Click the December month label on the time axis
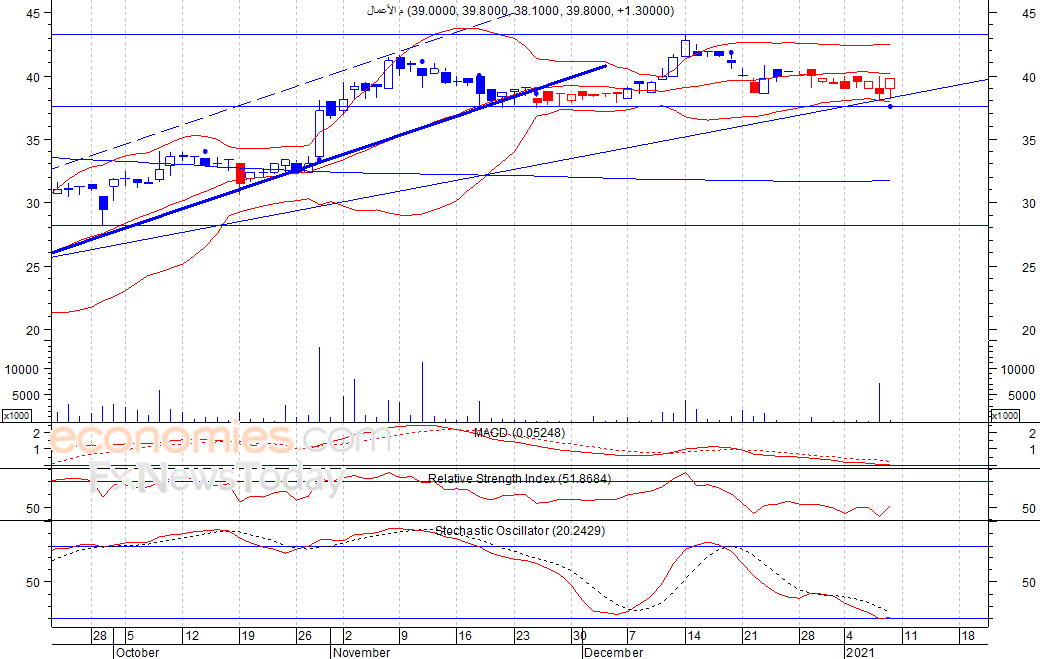The width and height of the screenshot is (1040, 659). coord(614,652)
